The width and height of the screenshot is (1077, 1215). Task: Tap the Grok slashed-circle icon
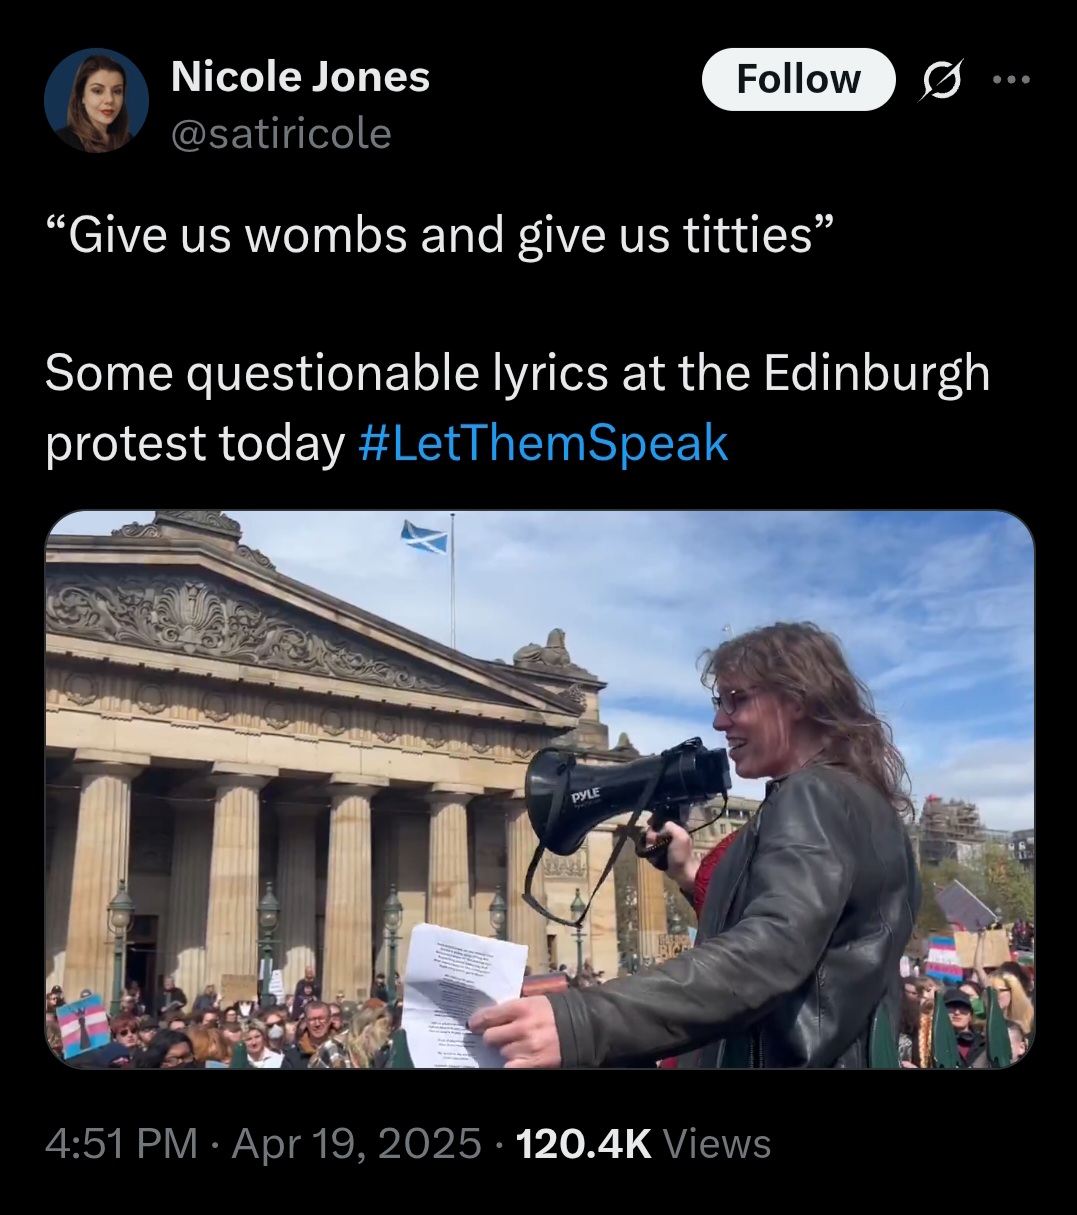(x=940, y=80)
